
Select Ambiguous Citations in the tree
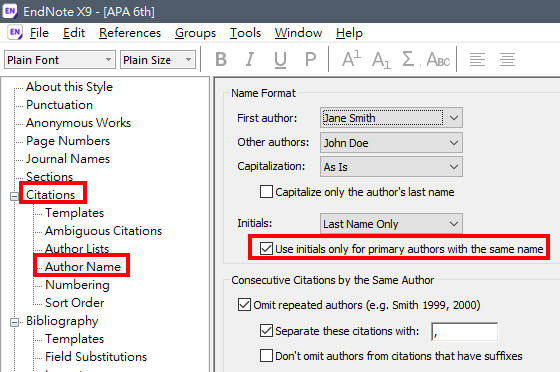pyautogui.click(x=103, y=231)
